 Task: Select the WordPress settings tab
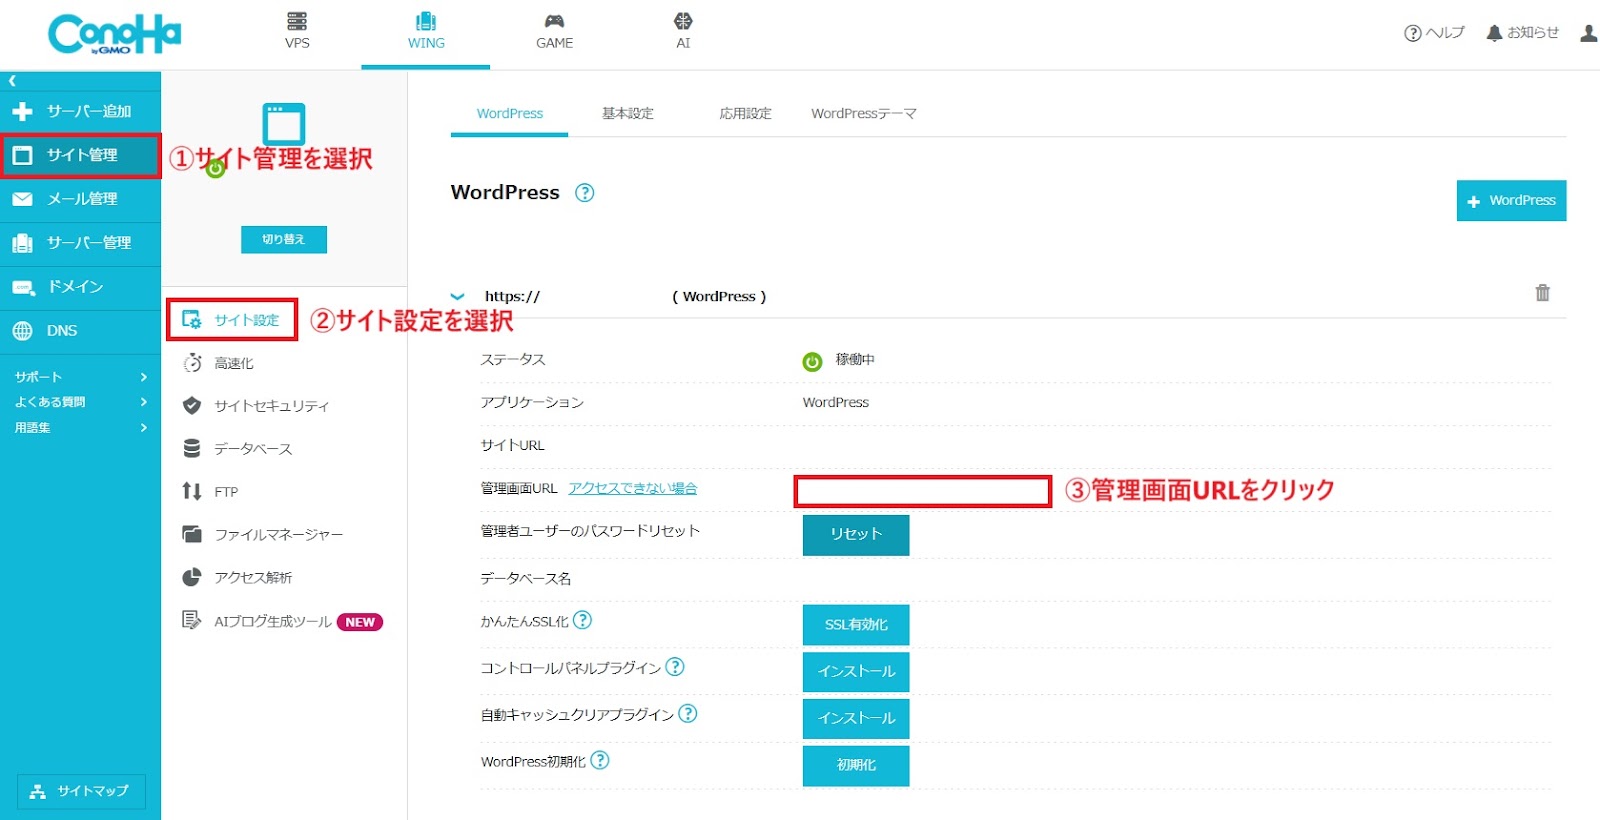click(x=510, y=114)
